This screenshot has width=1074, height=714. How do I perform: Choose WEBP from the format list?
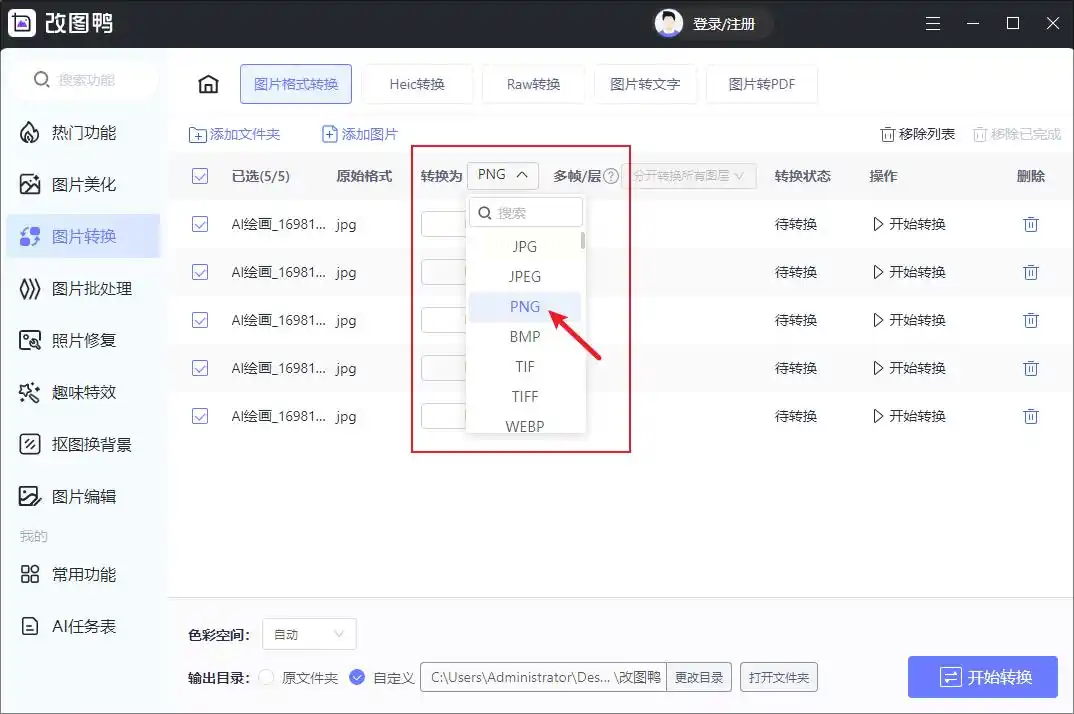coord(525,426)
